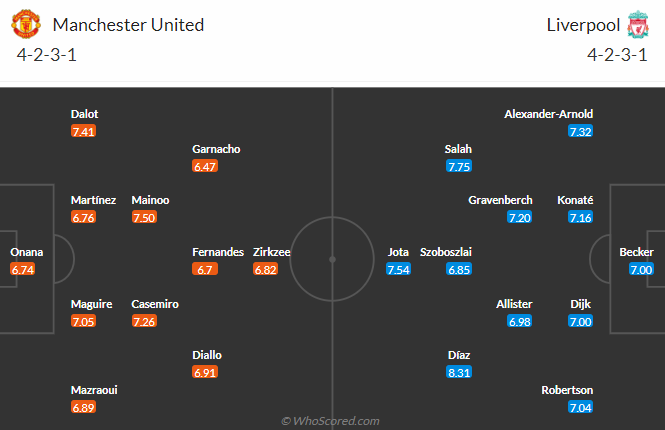Click Dalot's 7.41 rating badge
Screen dimensions: 665x430
pos(84,132)
